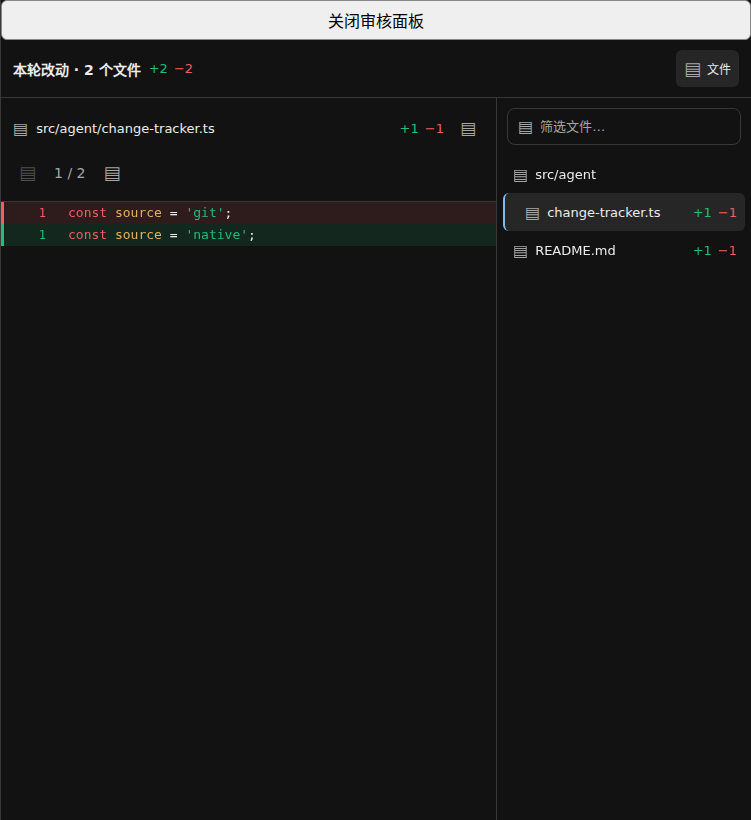Focus the 筛选文件 filter input
Viewport: 751px width, 820px height.
pos(623,127)
